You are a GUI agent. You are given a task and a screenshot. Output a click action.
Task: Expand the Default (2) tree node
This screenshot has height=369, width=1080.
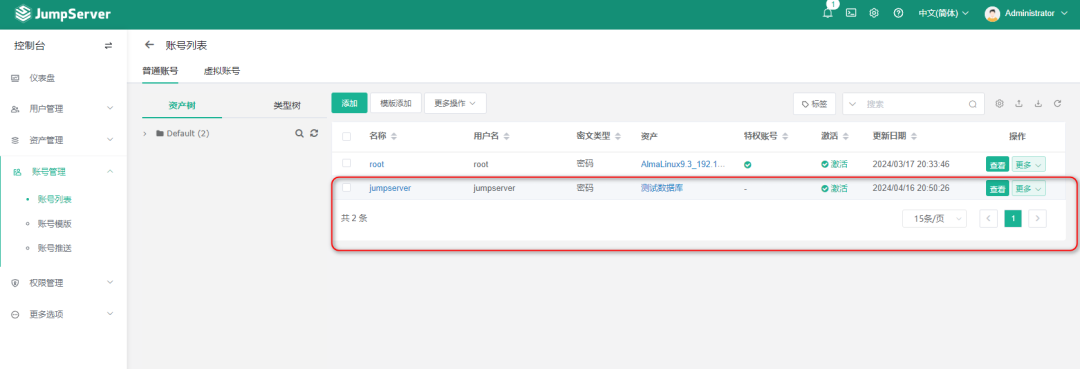(145, 134)
